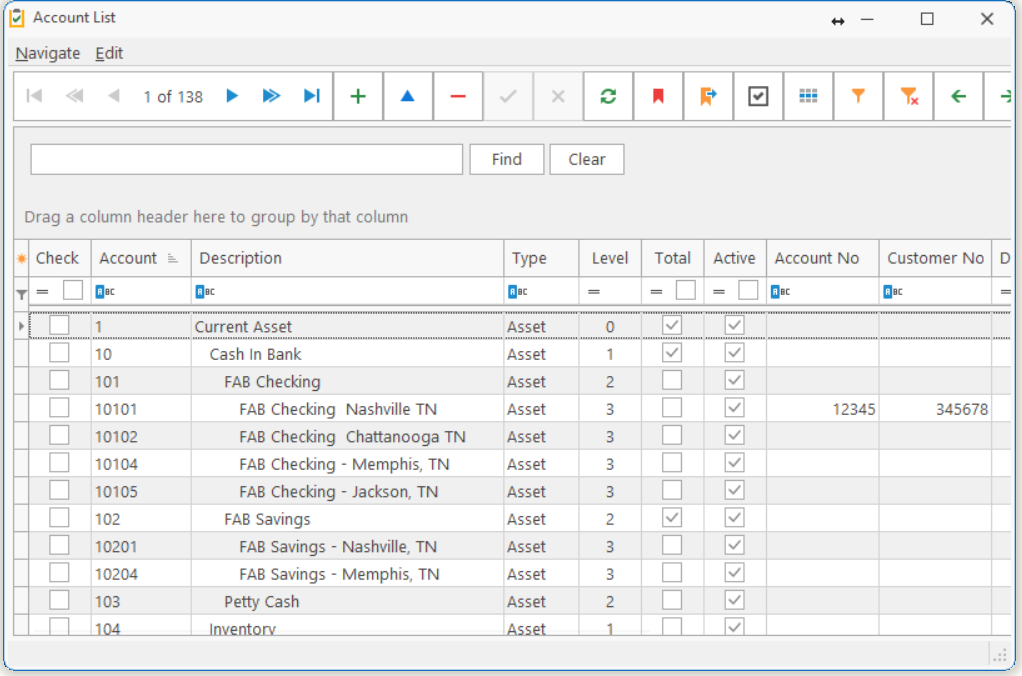Screen dimensions: 1022x676
Task: Click into the search text field
Action: pyautogui.click(x=246, y=159)
